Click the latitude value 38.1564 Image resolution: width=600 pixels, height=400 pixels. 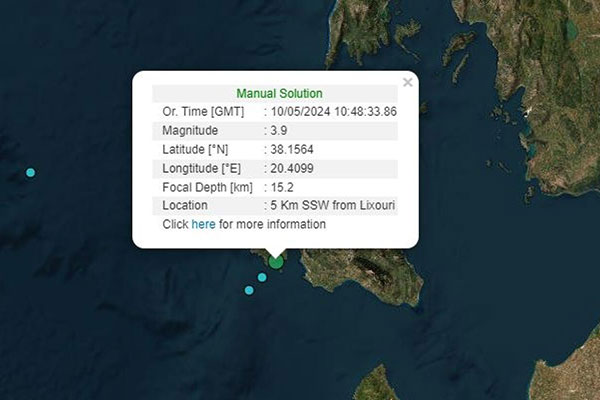pos(291,149)
